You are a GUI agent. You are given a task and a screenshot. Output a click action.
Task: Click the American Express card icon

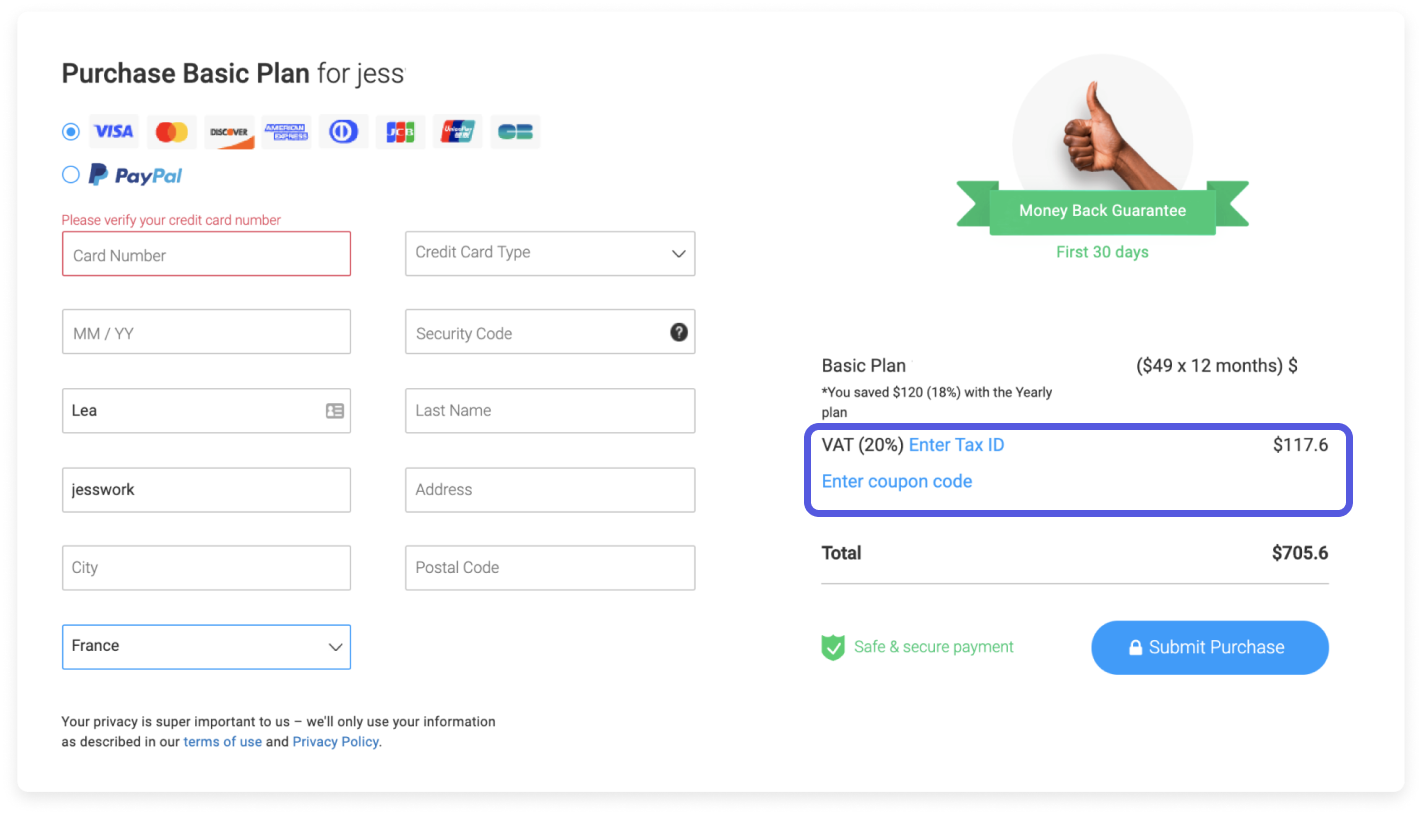click(x=286, y=132)
